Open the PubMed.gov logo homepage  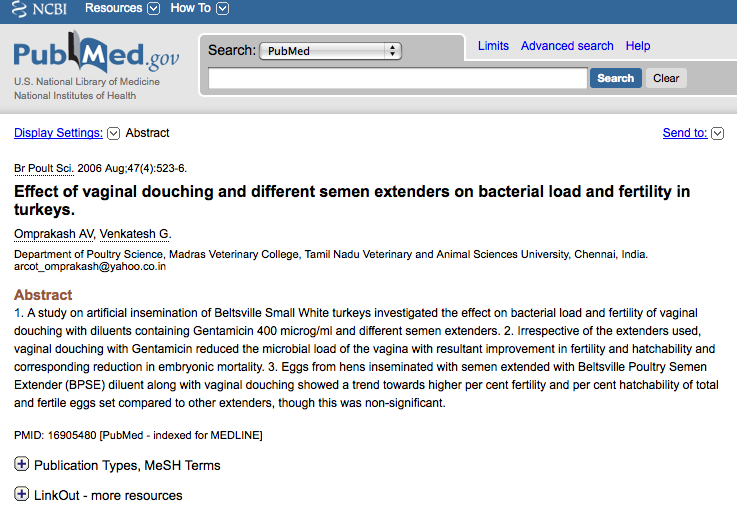click(96, 53)
